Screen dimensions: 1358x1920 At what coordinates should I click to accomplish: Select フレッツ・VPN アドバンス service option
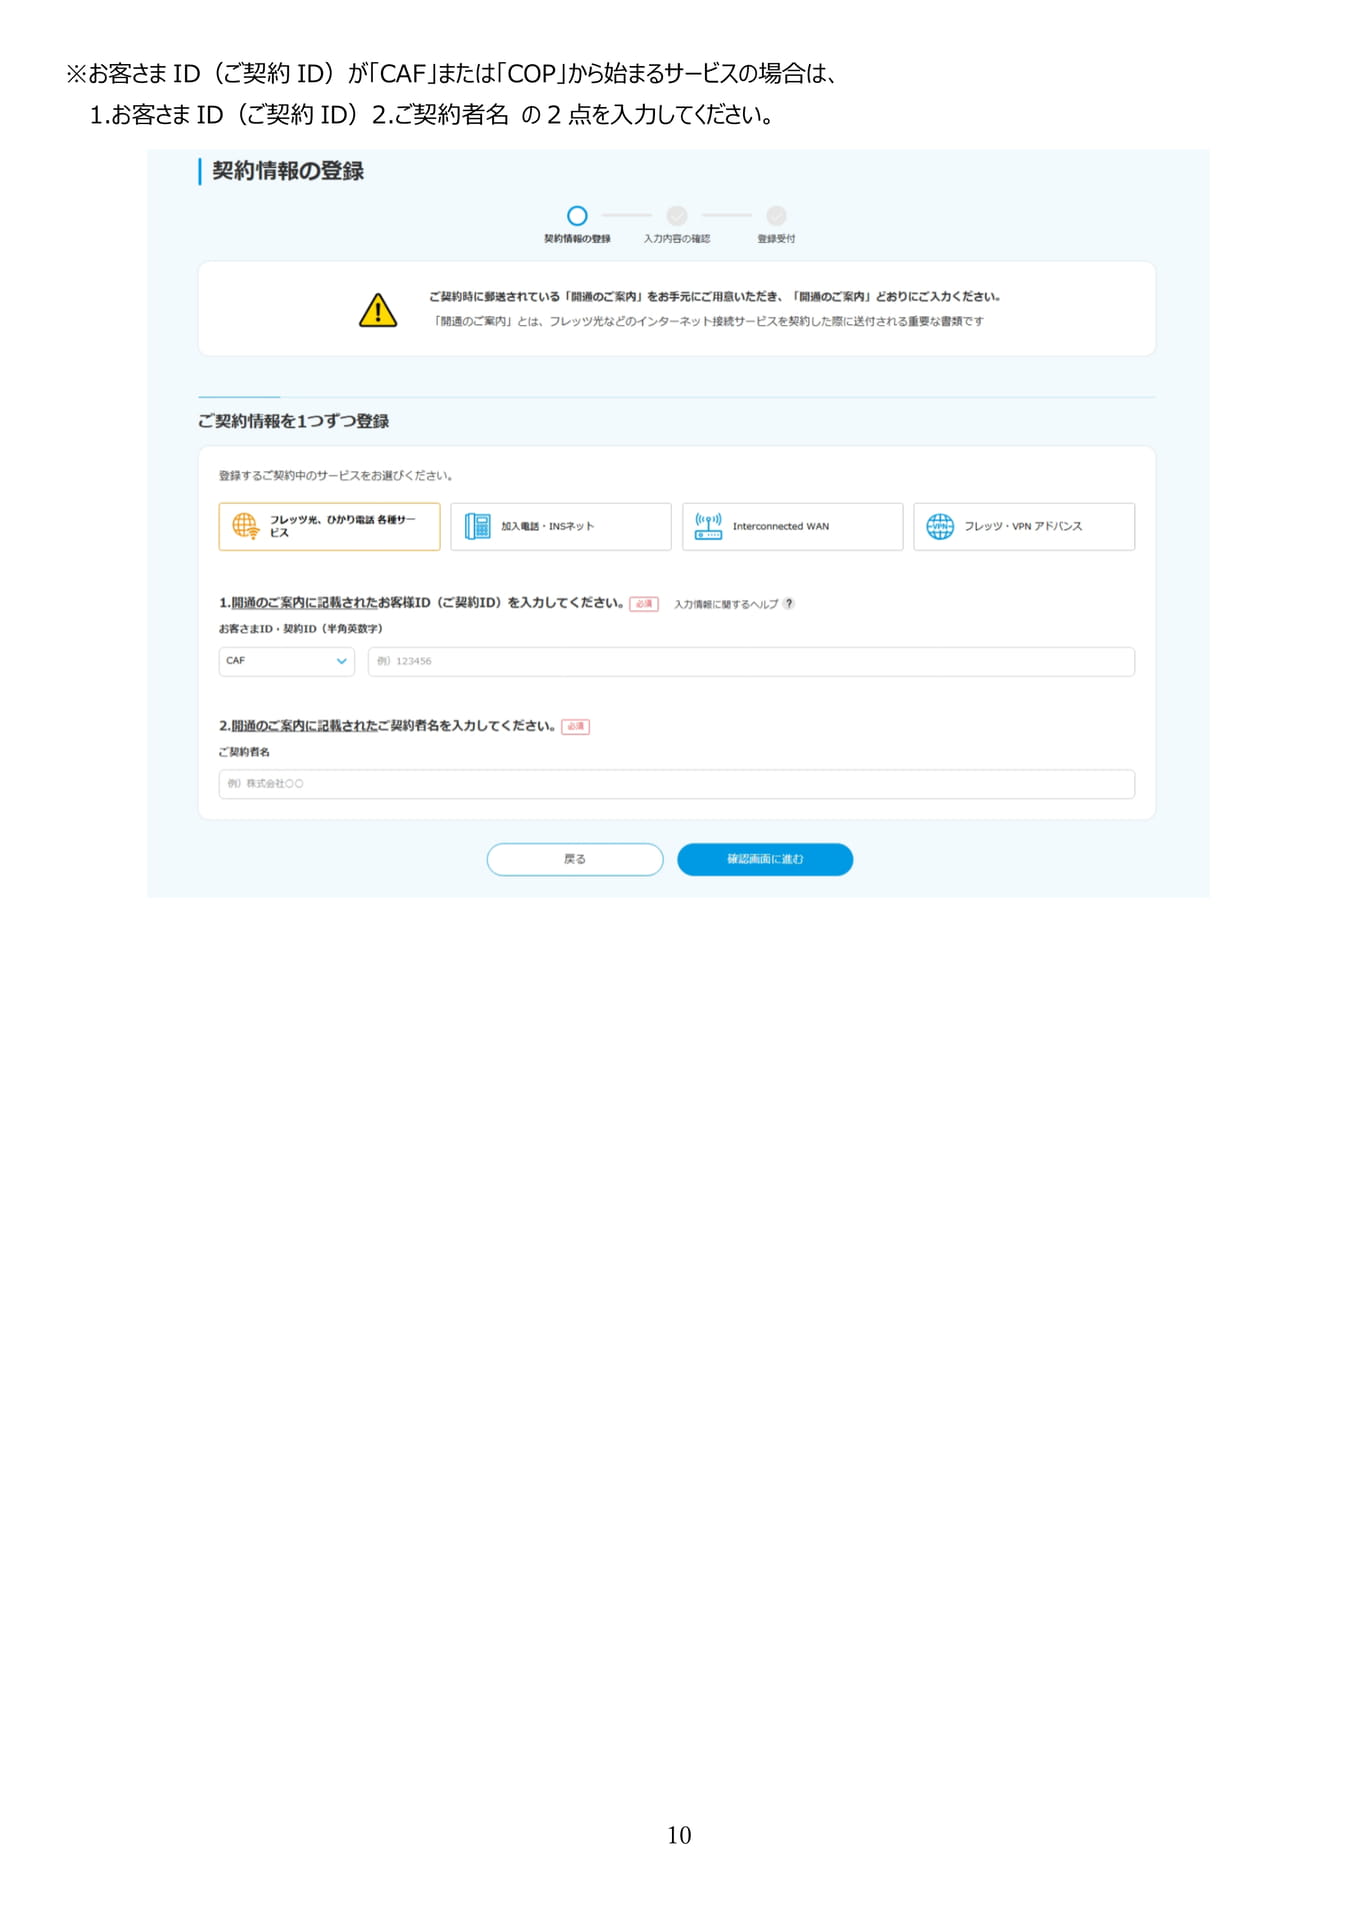[x=1024, y=526]
